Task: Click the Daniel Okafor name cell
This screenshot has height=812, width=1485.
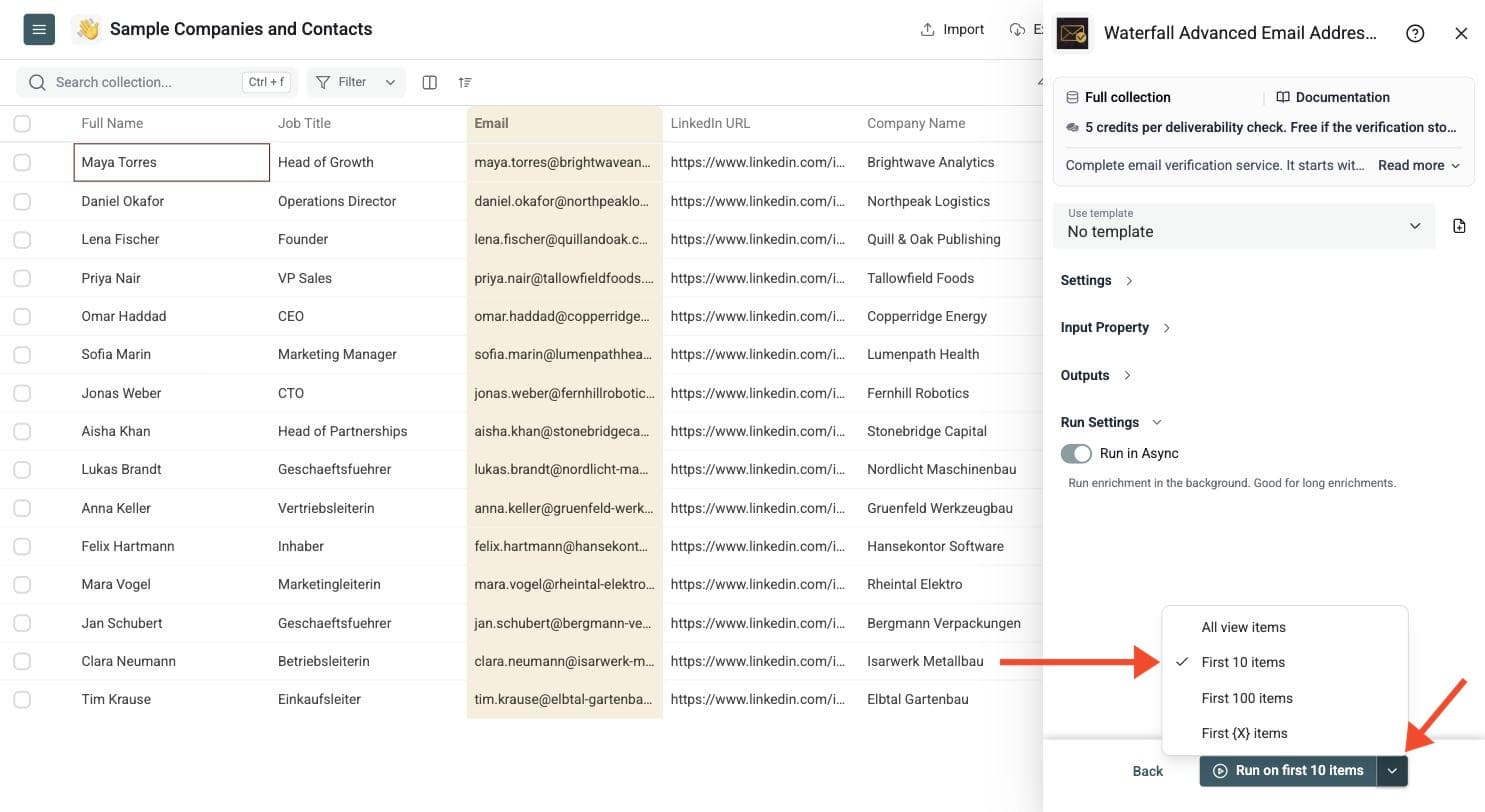Action: pyautogui.click(x=172, y=201)
